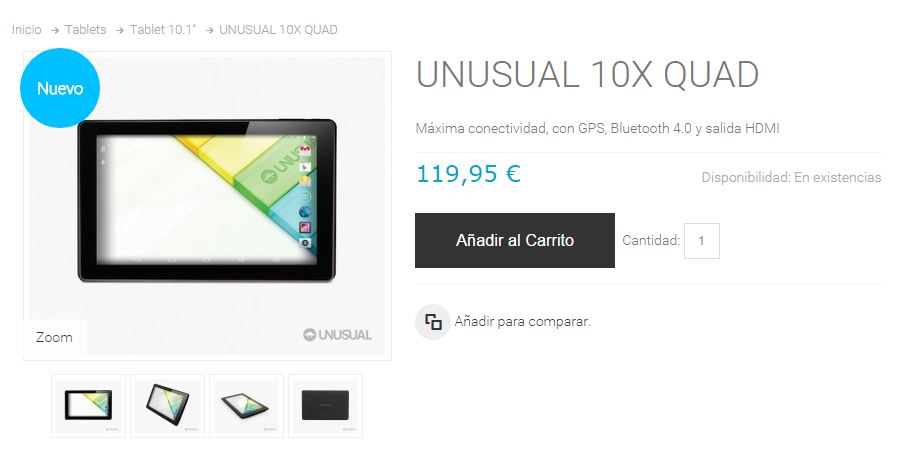Screen dimensions: 904x464
Task: Click the Cantidad quantity input field
Action: click(702, 241)
